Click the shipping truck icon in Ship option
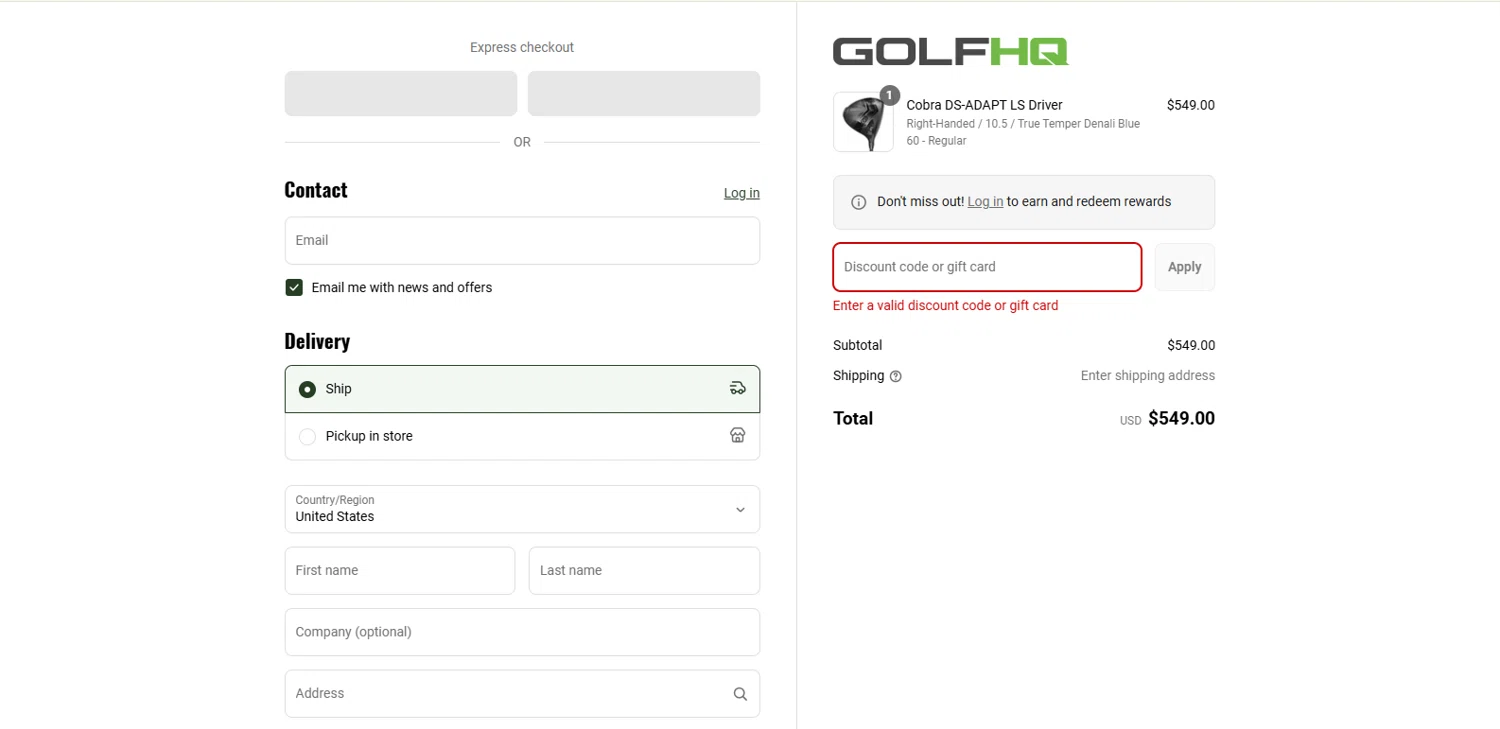The image size is (1500, 729). [737, 388]
